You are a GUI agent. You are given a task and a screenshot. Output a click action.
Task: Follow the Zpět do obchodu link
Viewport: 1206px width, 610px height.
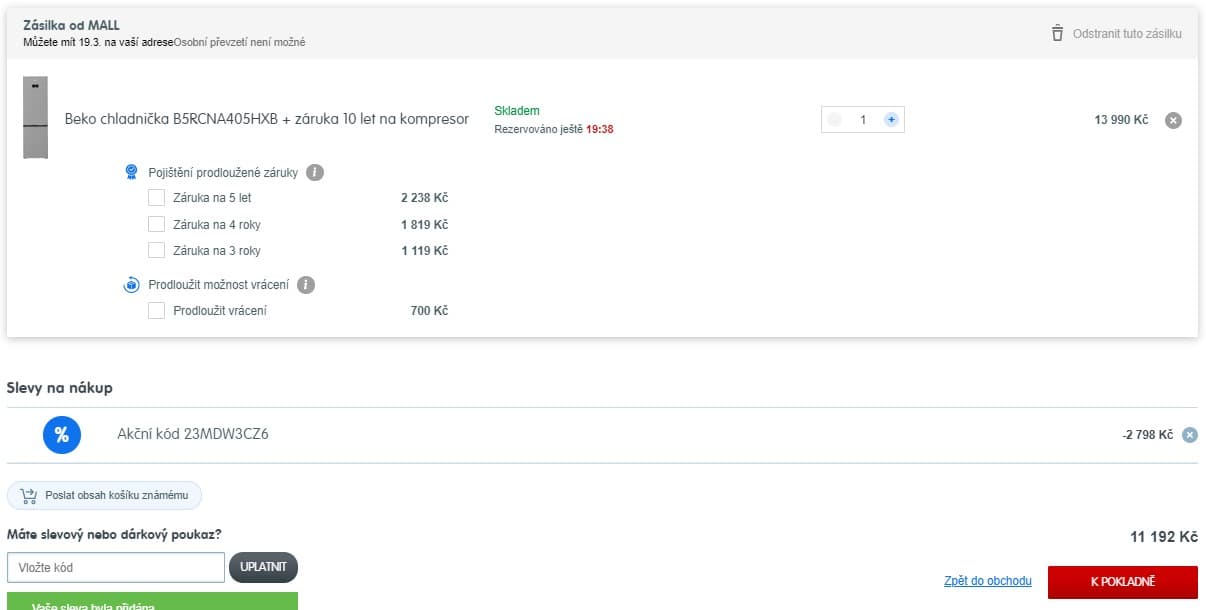(x=988, y=581)
